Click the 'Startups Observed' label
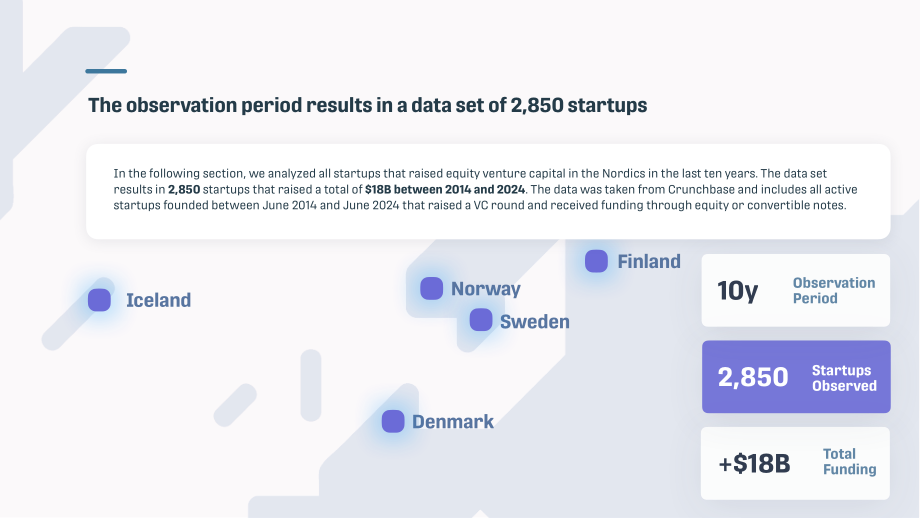The image size is (920, 518). pyautogui.click(x=844, y=378)
